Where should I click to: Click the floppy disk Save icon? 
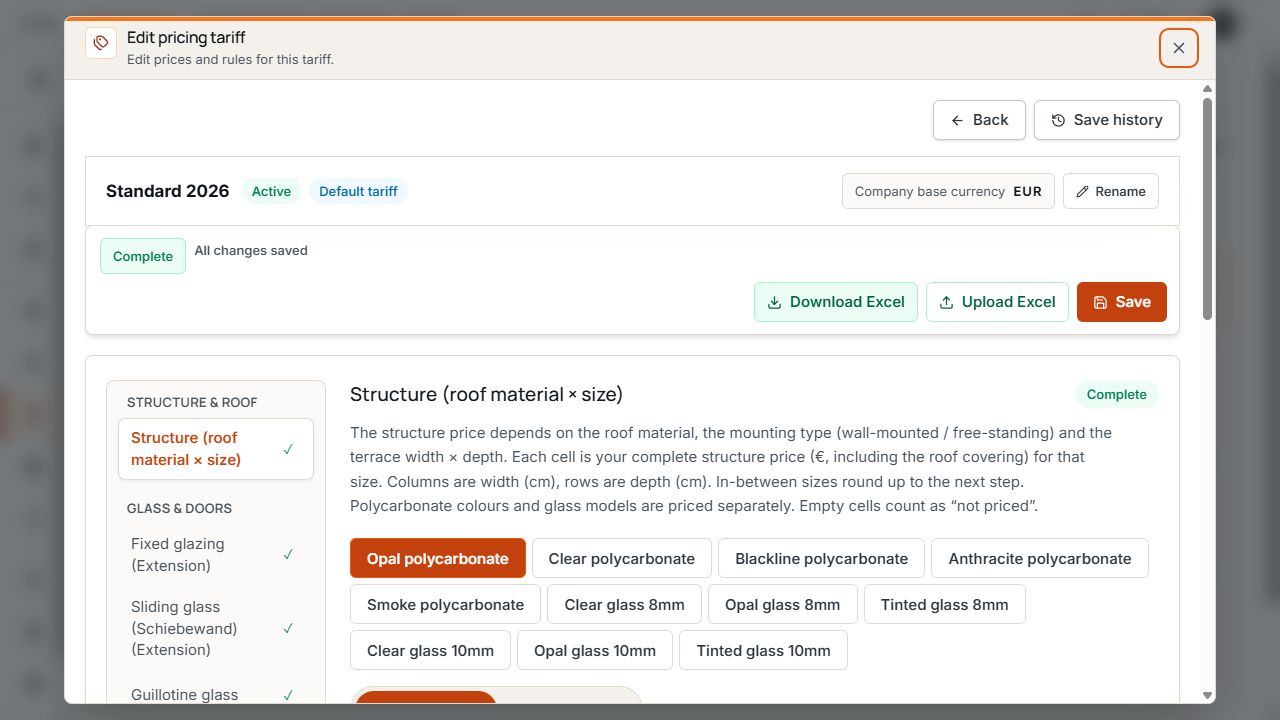(1100, 302)
